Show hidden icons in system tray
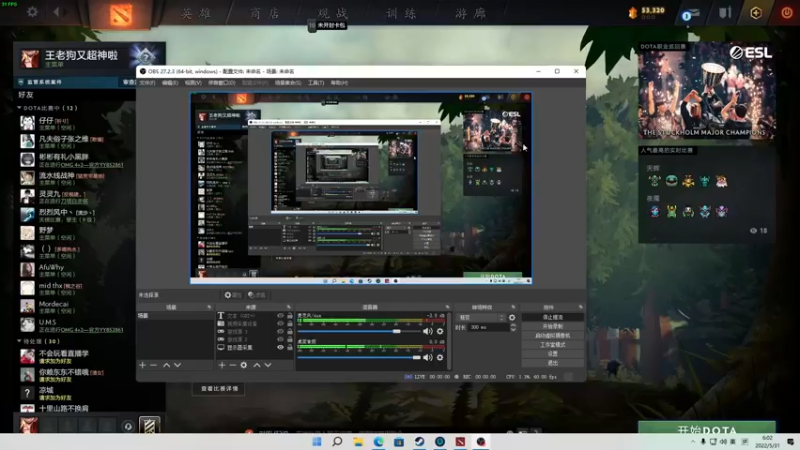The height and width of the screenshot is (450, 800). (x=693, y=442)
